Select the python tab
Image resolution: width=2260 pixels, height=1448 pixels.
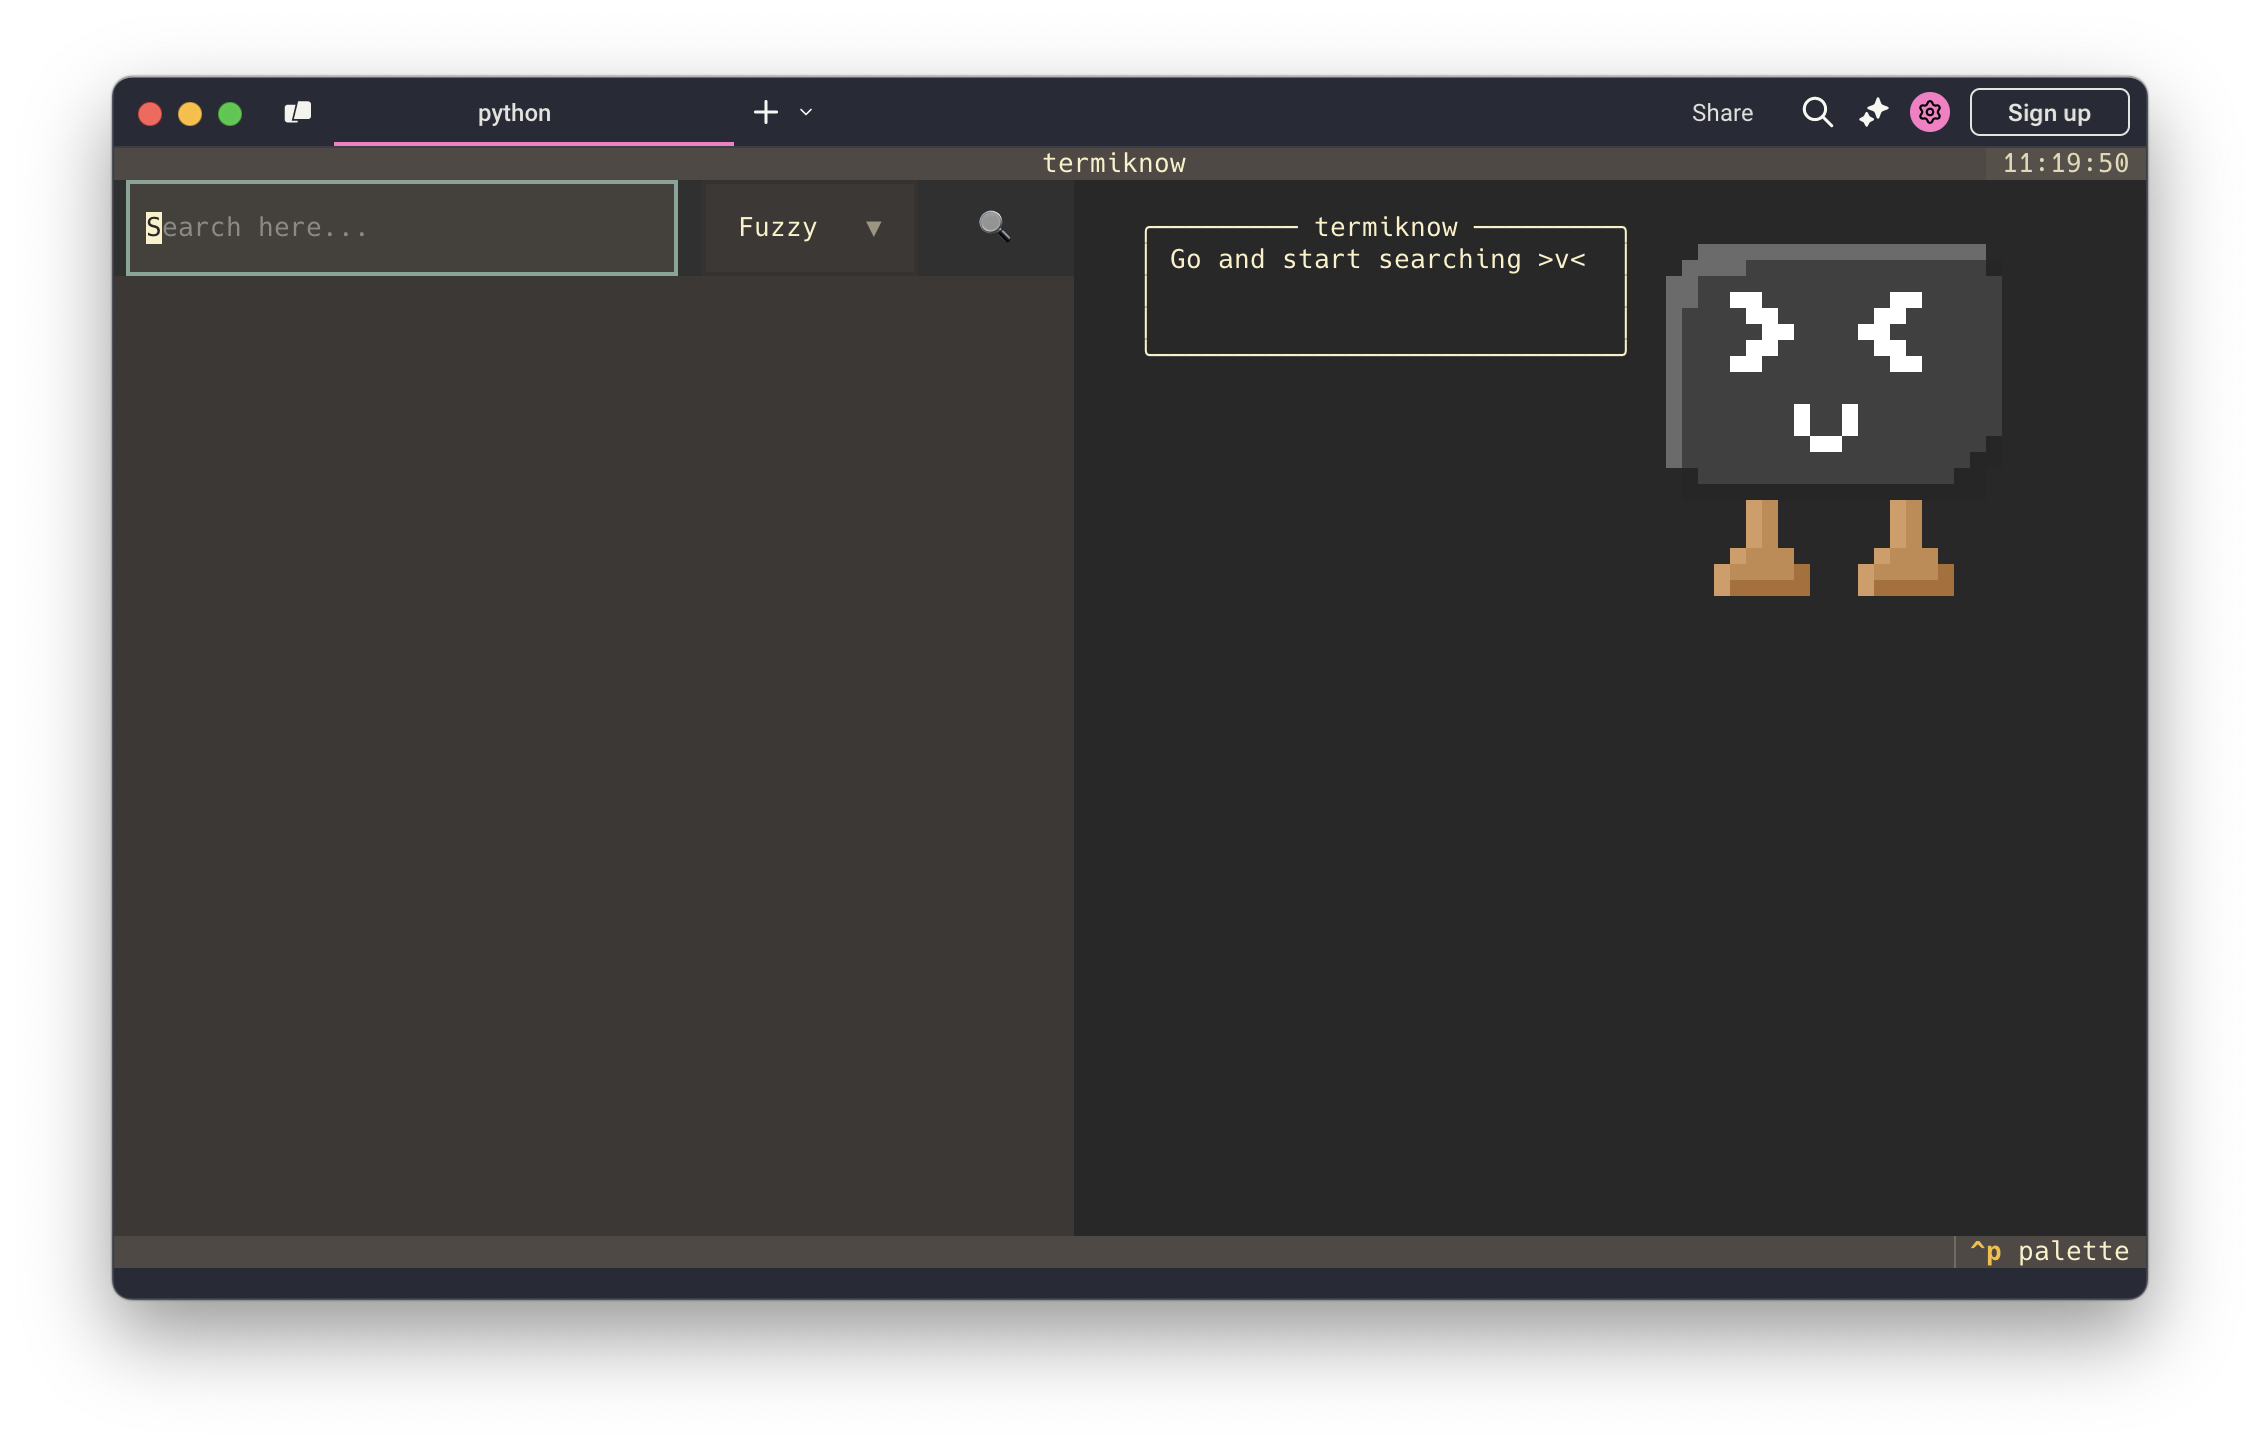point(514,113)
